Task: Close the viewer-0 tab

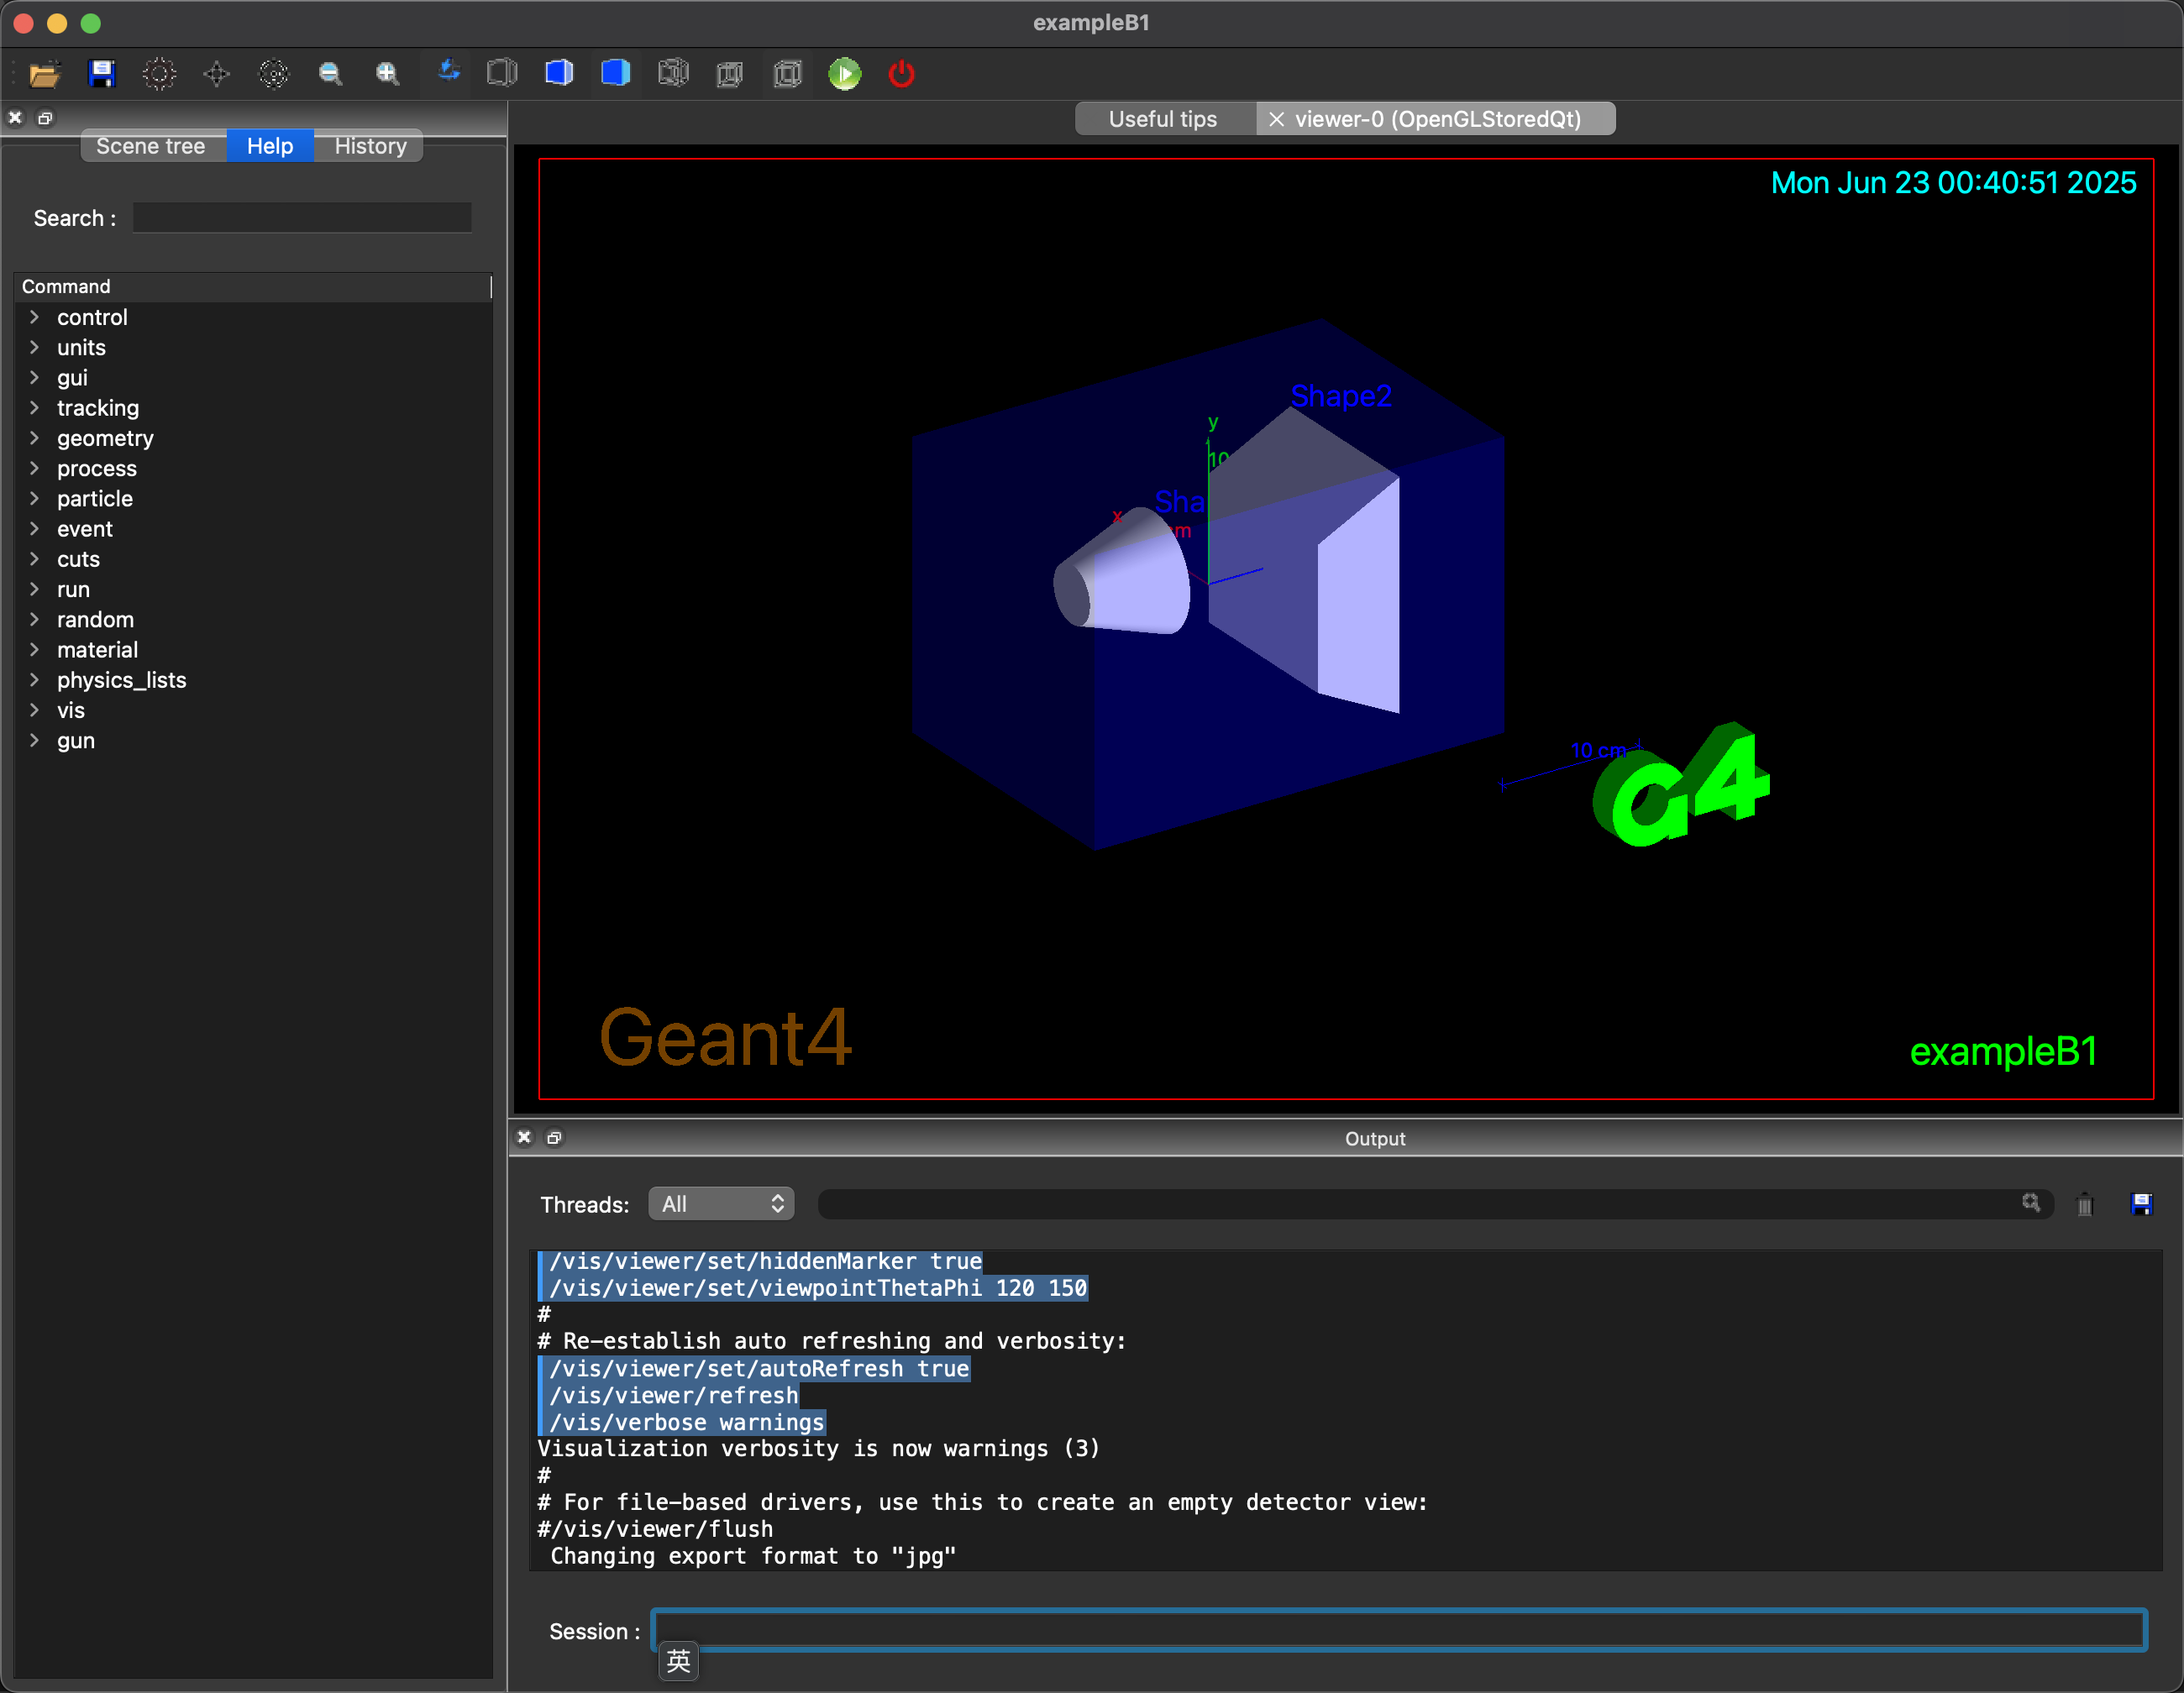Action: click(1277, 119)
